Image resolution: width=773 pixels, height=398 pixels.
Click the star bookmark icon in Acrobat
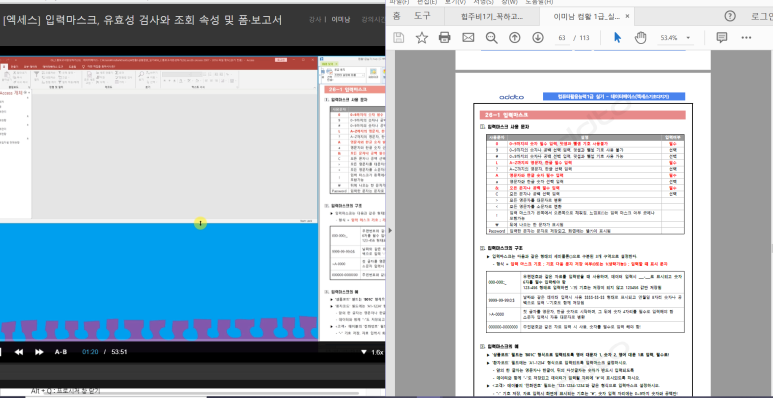click(422, 37)
